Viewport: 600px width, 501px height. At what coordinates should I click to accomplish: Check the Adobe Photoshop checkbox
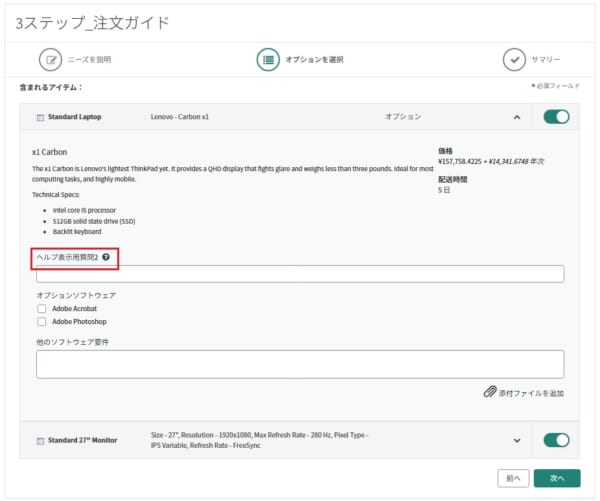tap(42, 321)
